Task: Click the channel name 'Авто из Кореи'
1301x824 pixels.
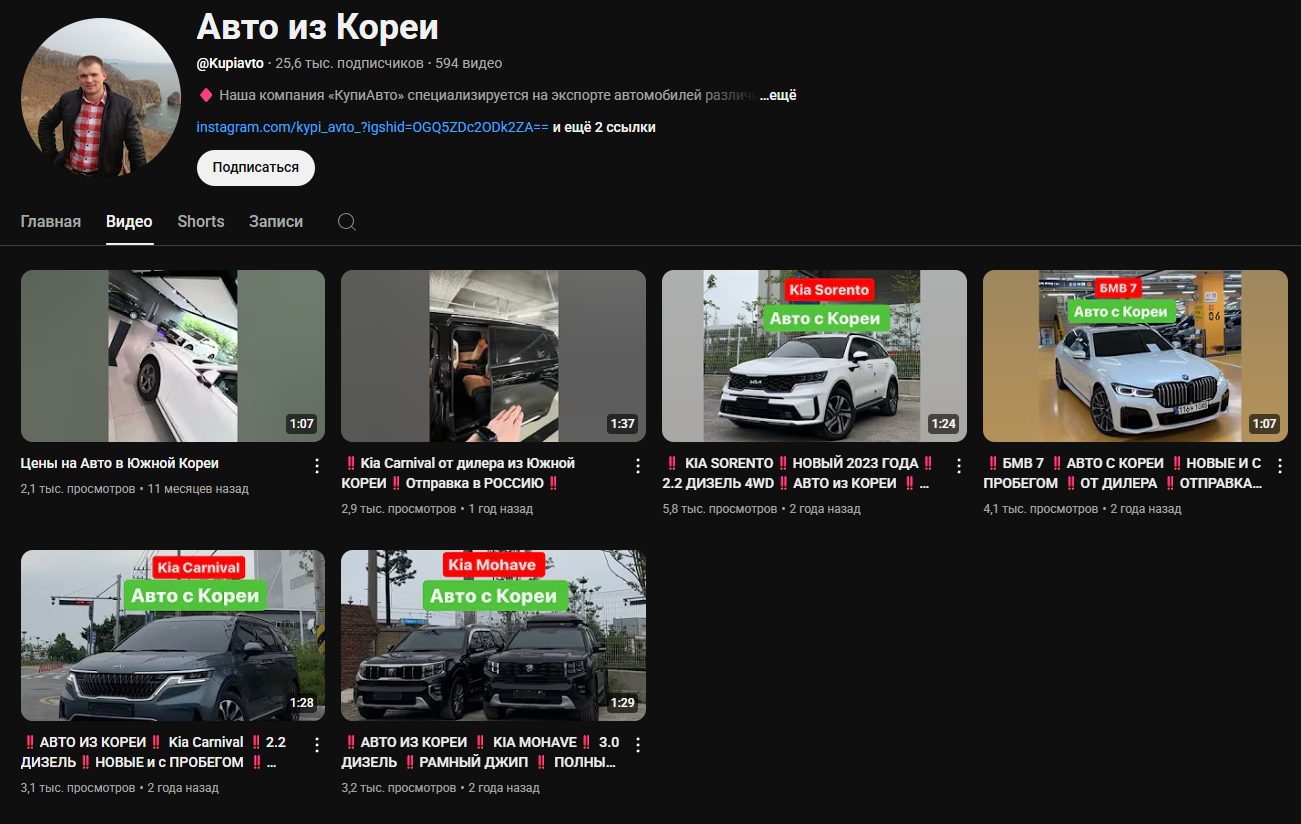Action: 317,27
